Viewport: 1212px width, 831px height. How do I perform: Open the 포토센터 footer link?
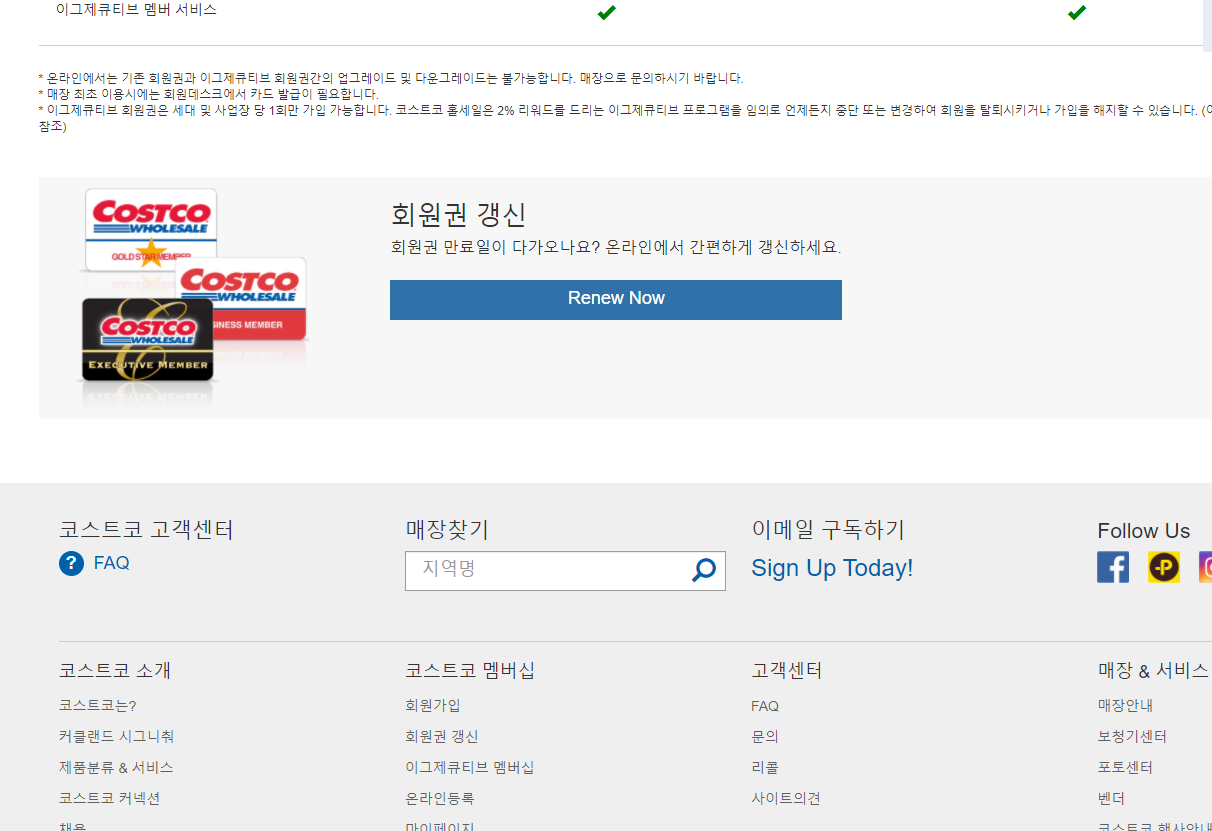click(x=1125, y=767)
